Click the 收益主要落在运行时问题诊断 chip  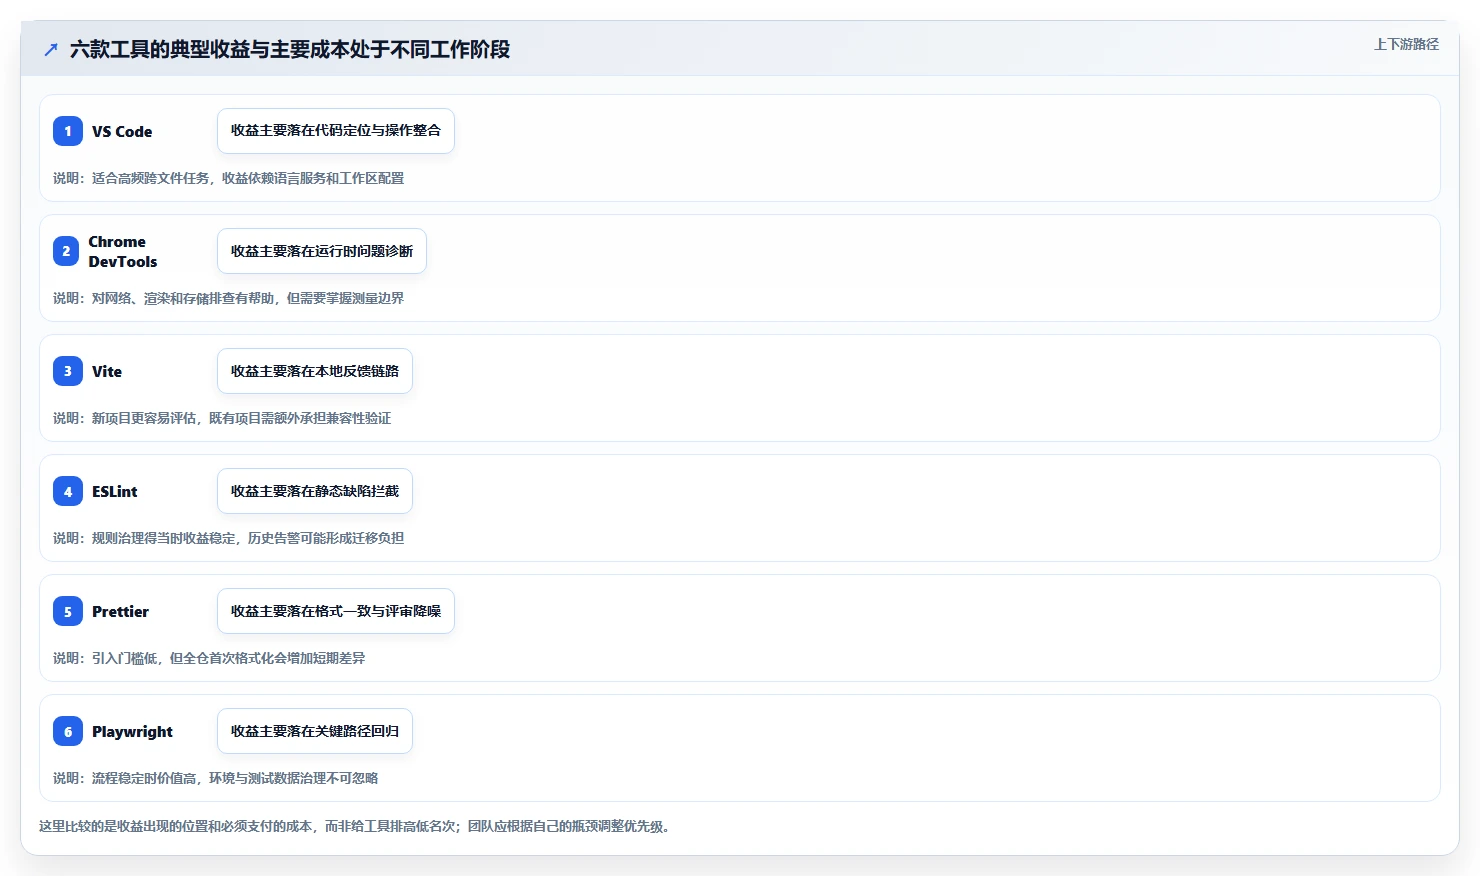click(x=322, y=251)
